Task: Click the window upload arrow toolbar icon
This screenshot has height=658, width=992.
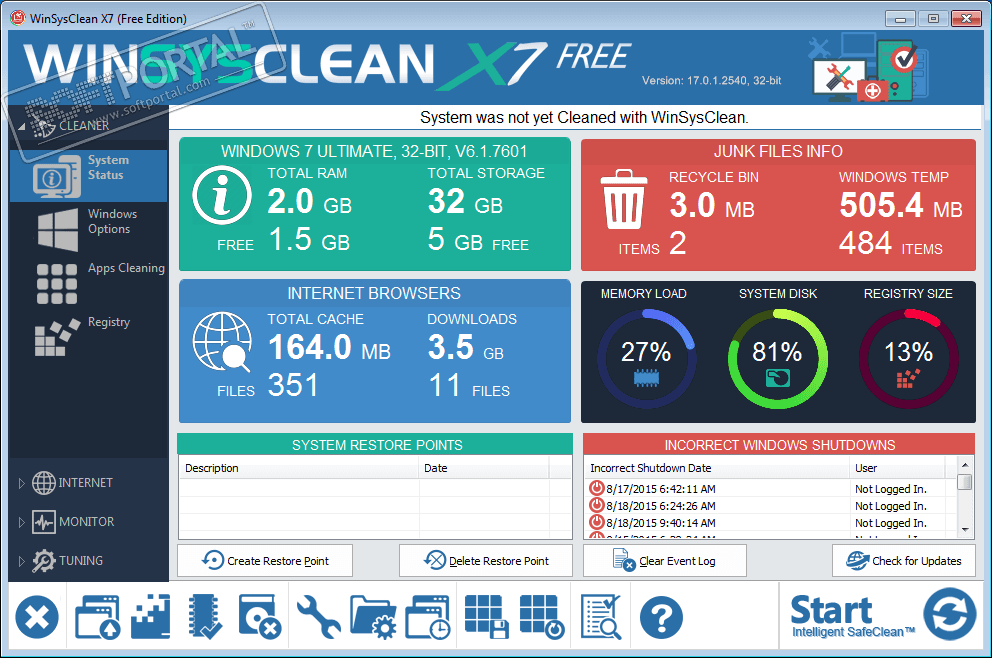Action: [x=97, y=617]
